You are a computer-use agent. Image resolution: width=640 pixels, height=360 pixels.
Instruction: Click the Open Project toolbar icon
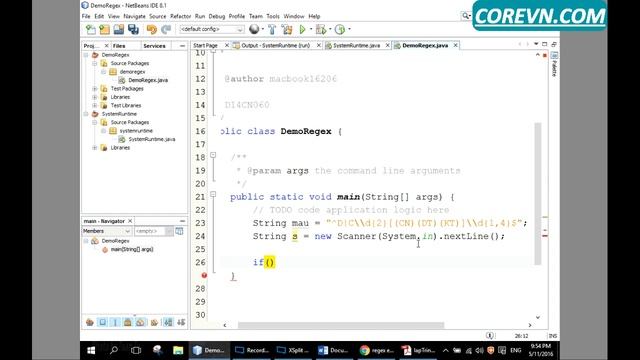pos(119,29)
